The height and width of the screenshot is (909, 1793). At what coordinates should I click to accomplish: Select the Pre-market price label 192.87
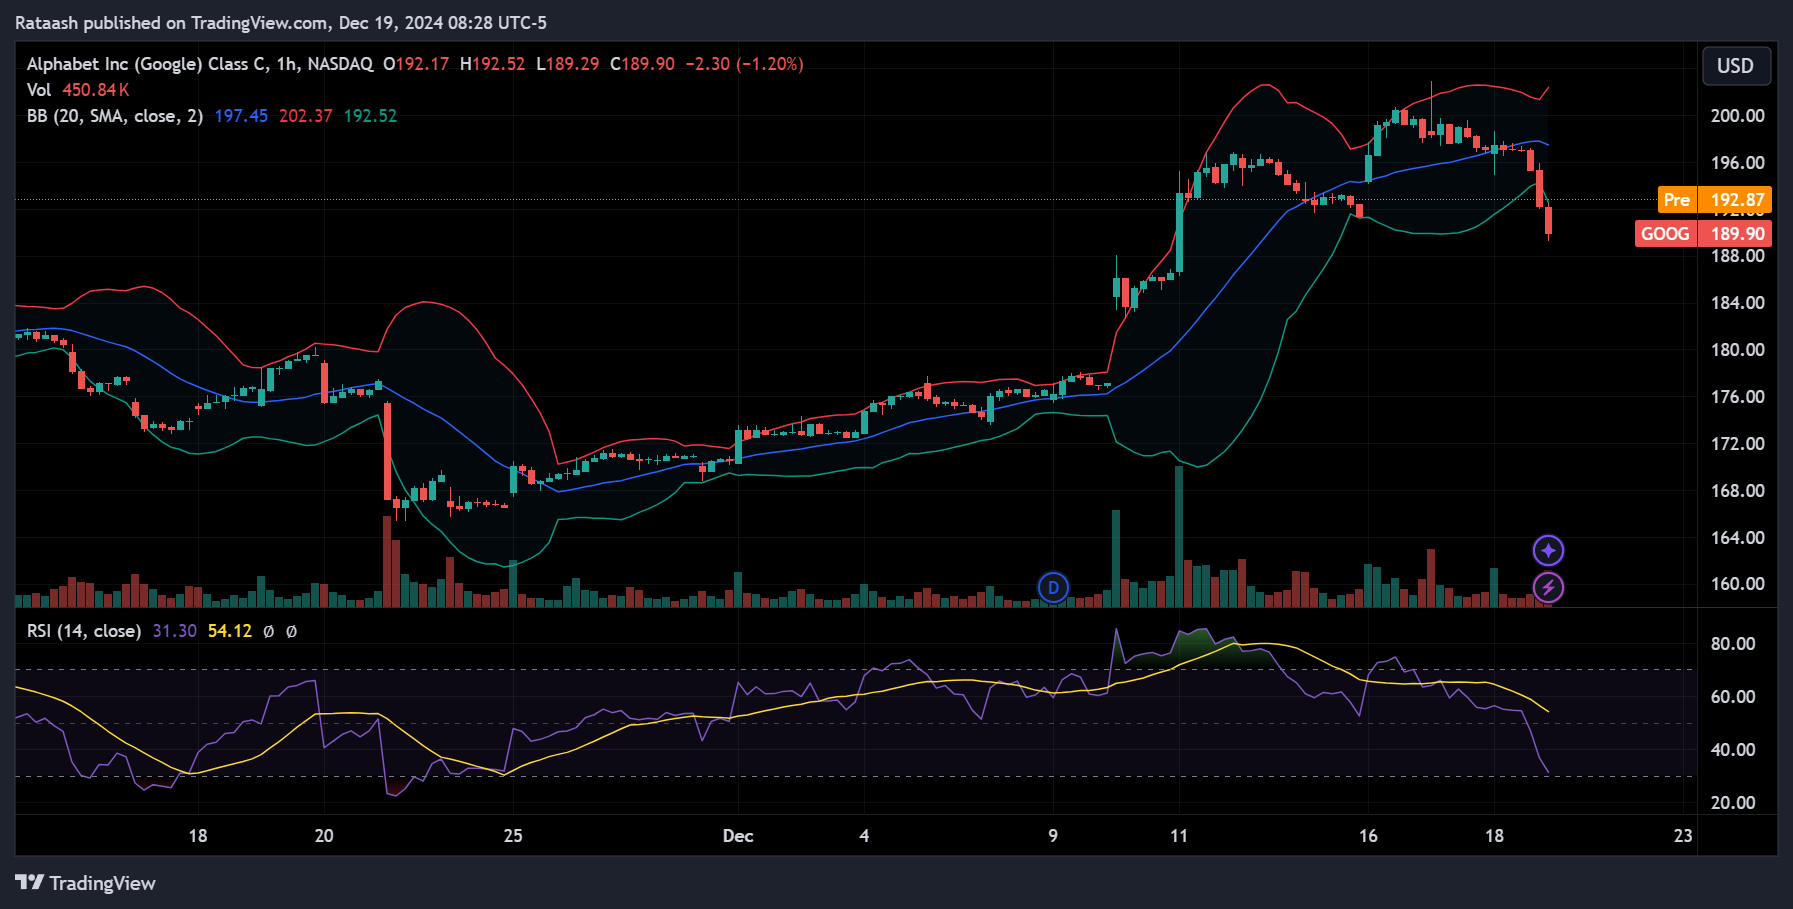coord(1714,200)
